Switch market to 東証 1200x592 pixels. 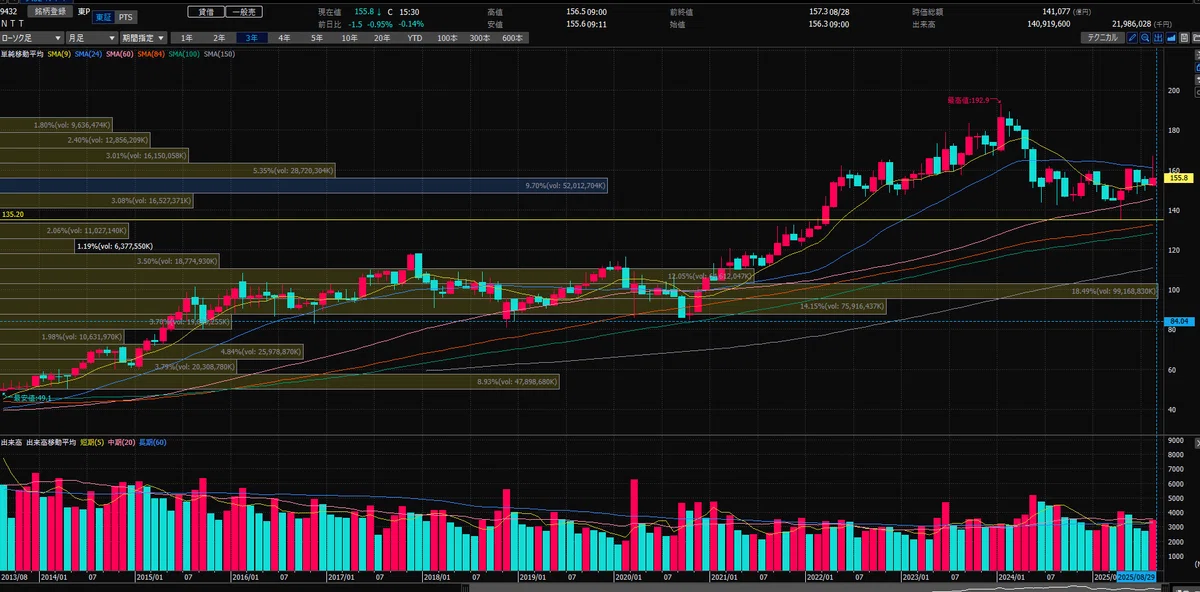point(101,18)
